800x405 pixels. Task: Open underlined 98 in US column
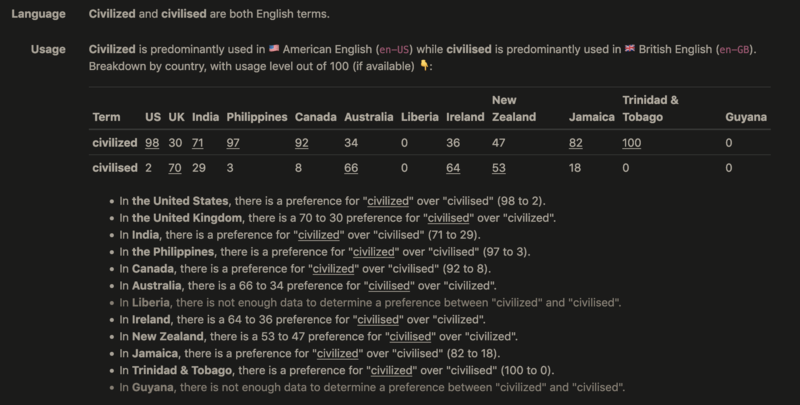[x=152, y=143]
